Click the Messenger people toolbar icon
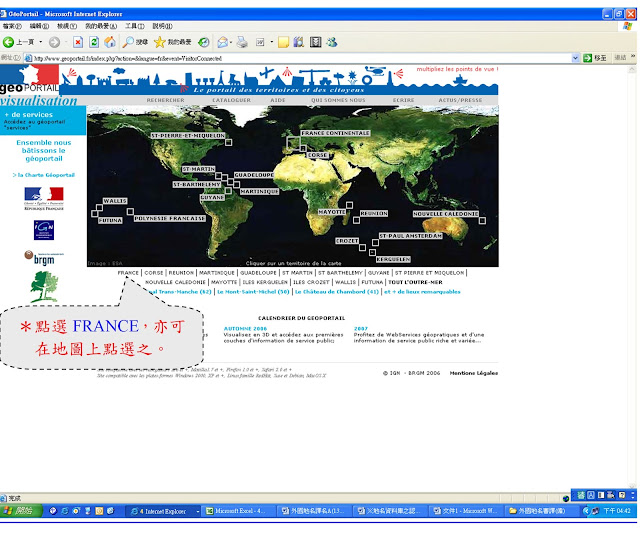Viewport: 640px width, 533px height. point(332,42)
